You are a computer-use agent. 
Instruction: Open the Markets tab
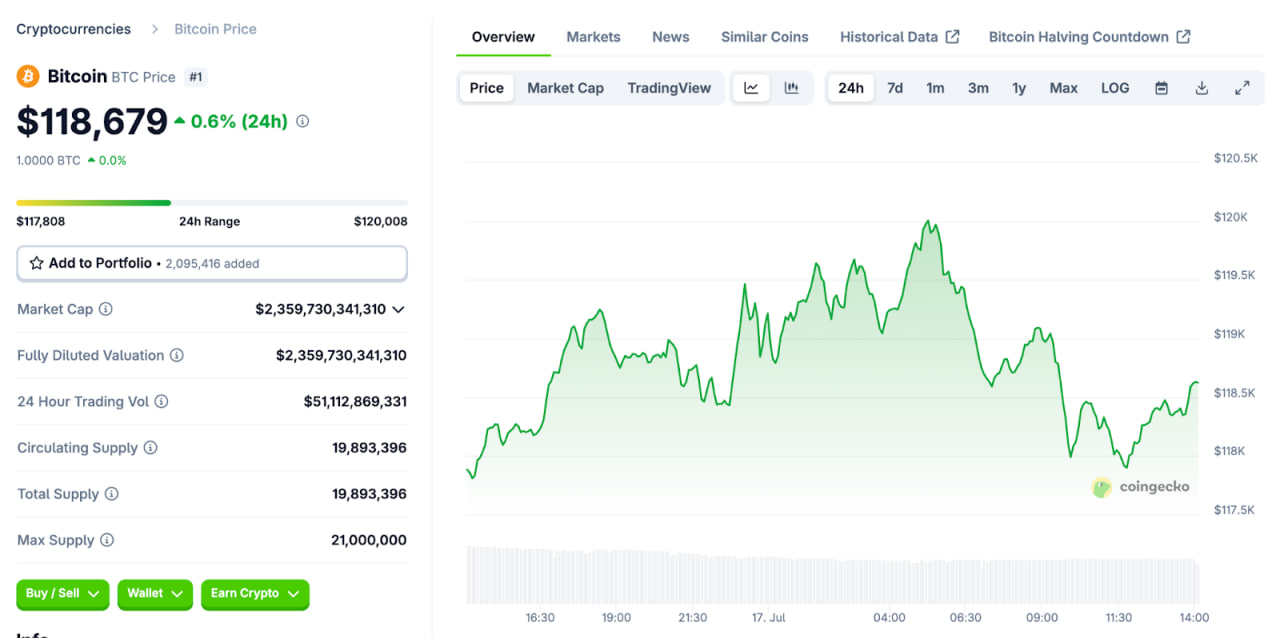pyautogui.click(x=593, y=37)
